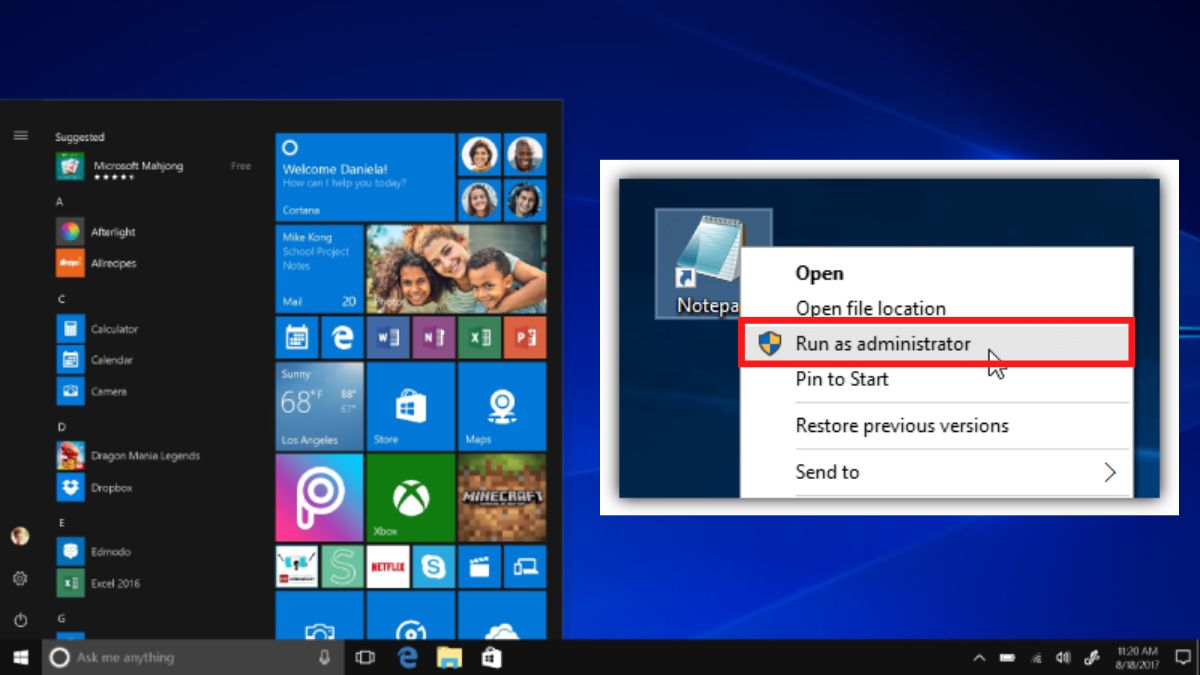
Task: Activate the Cortana microphone icon
Action: tap(324, 657)
